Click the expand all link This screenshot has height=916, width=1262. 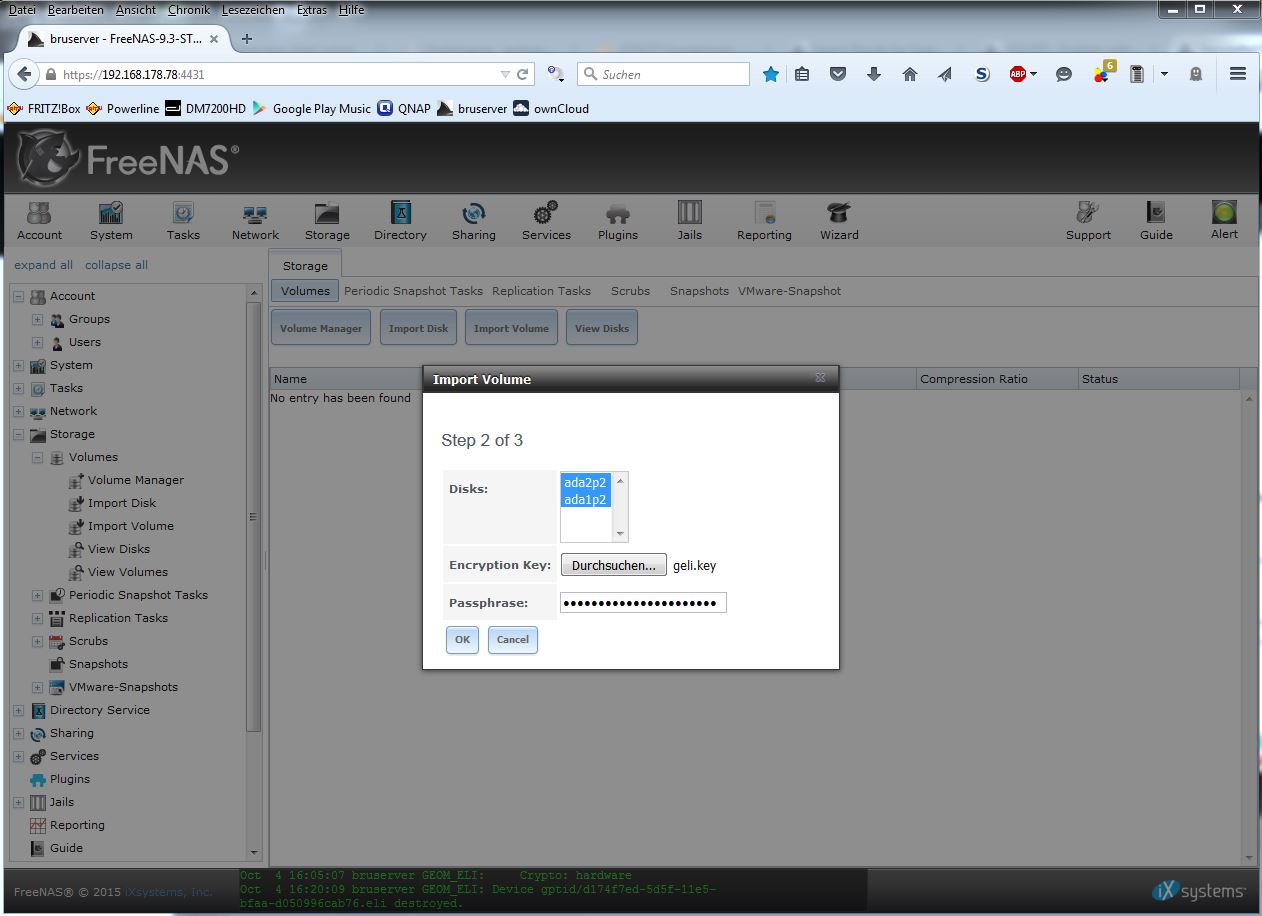(x=44, y=265)
